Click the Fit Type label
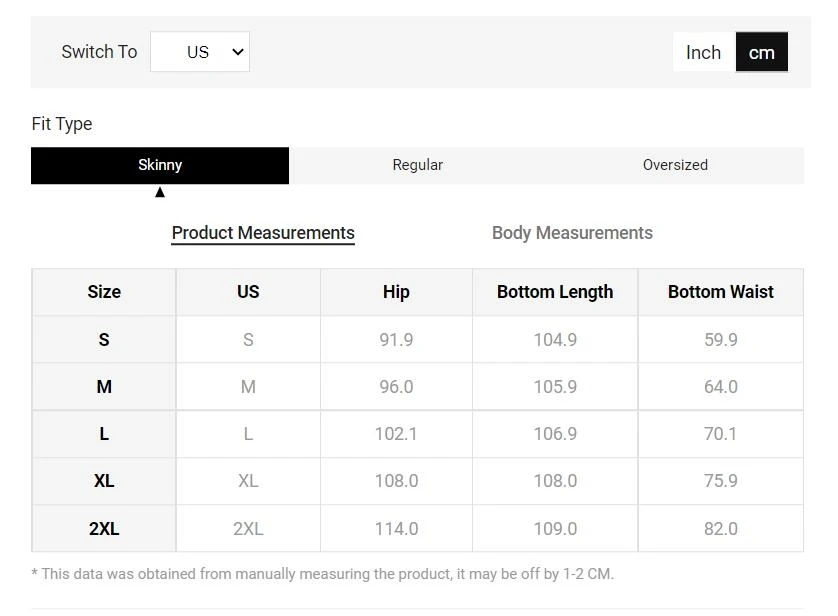This screenshot has height=616, width=838. [x=62, y=124]
